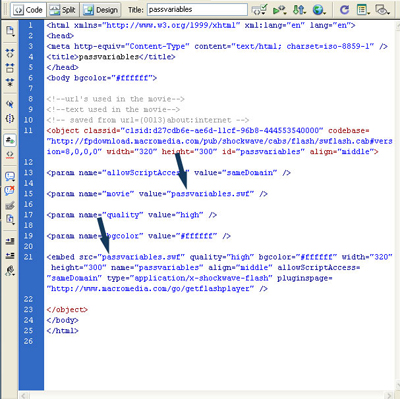Click the Collapse Full Tag icon
The height and width of the screenshot is (399, 400).
[10, 53]
